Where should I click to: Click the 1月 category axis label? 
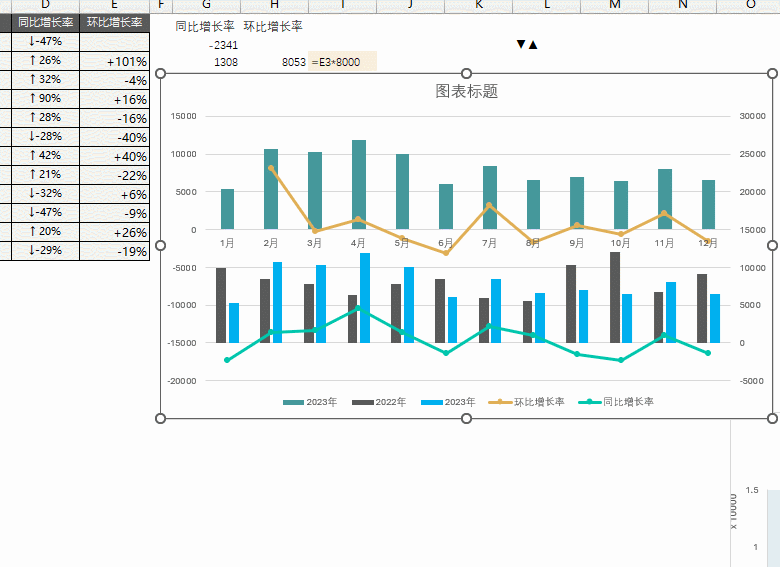[x=227, y=243]
